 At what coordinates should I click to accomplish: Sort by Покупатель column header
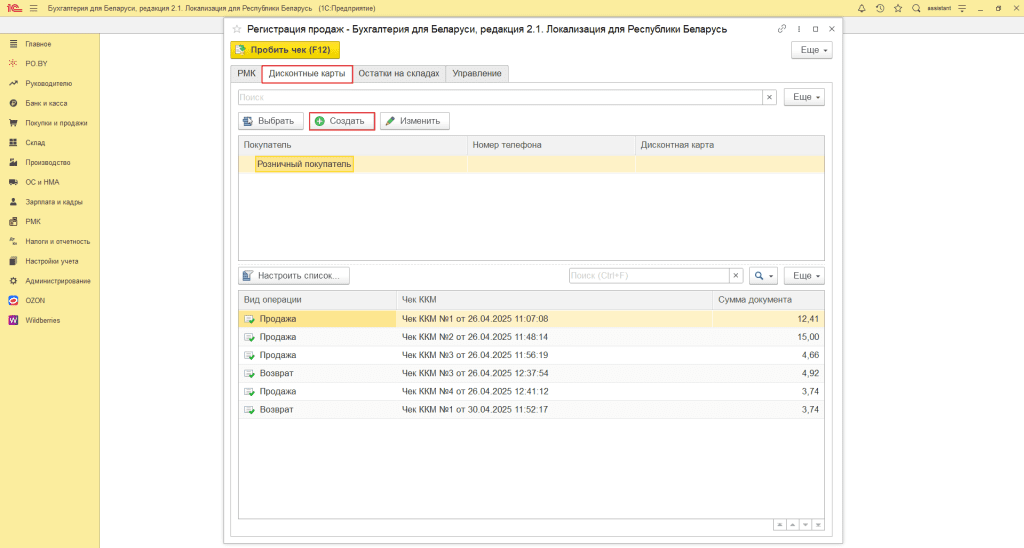pos(353,145)
